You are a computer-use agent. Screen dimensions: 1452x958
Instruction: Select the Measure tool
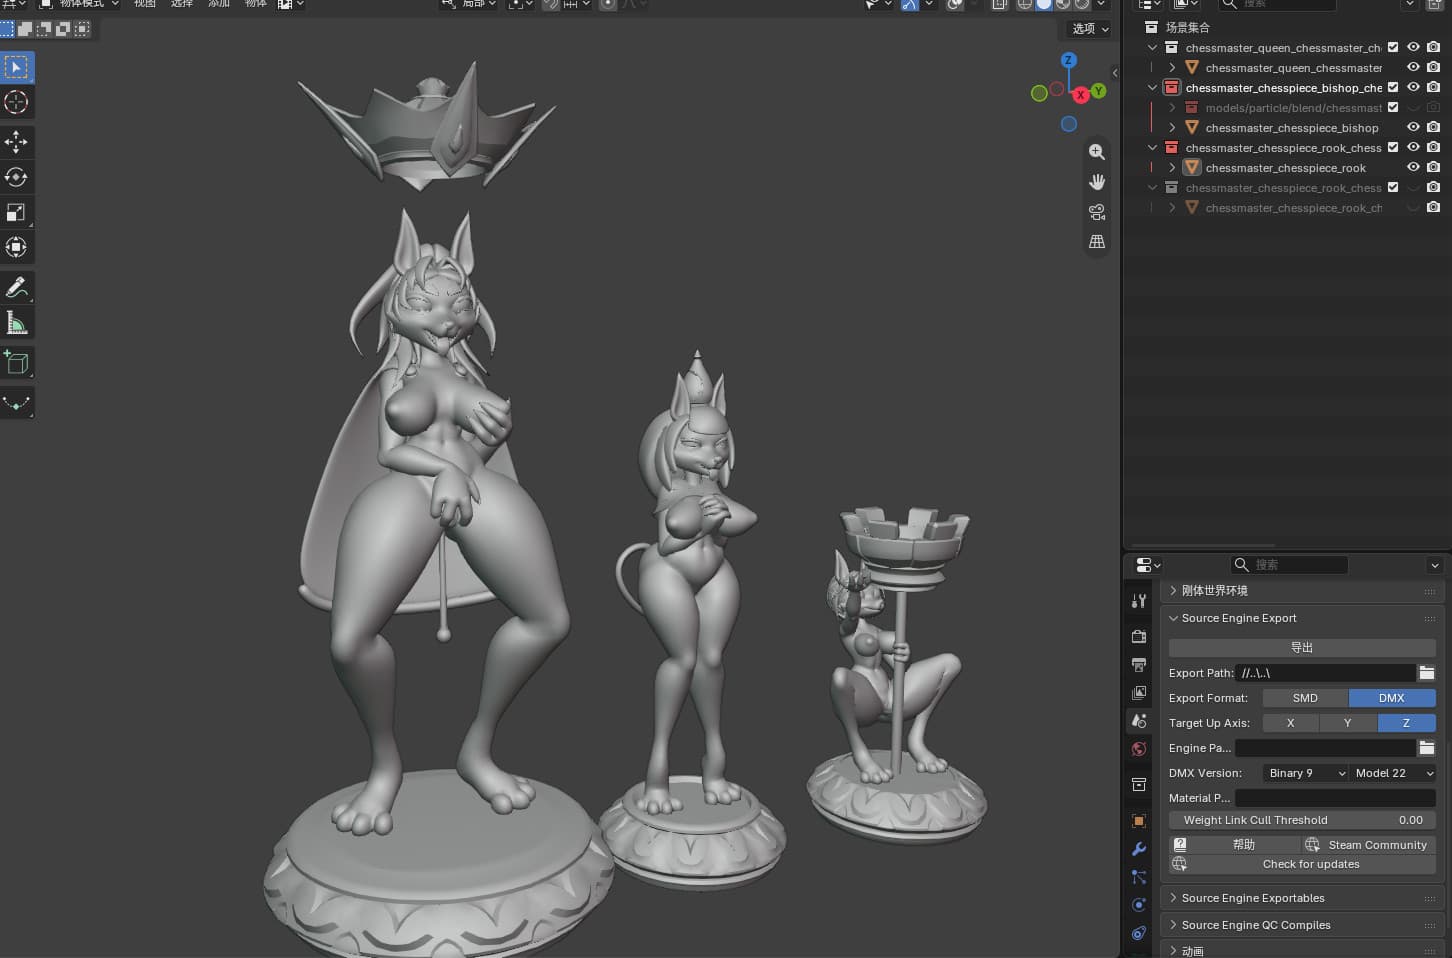click(x=16, y=322)
